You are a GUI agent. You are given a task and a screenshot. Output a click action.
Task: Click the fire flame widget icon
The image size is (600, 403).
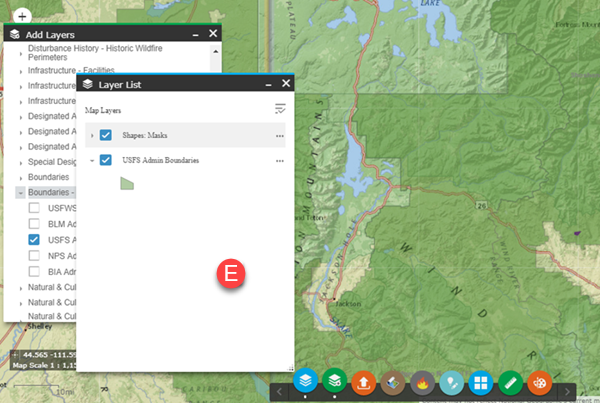click(x=422, y=383)
